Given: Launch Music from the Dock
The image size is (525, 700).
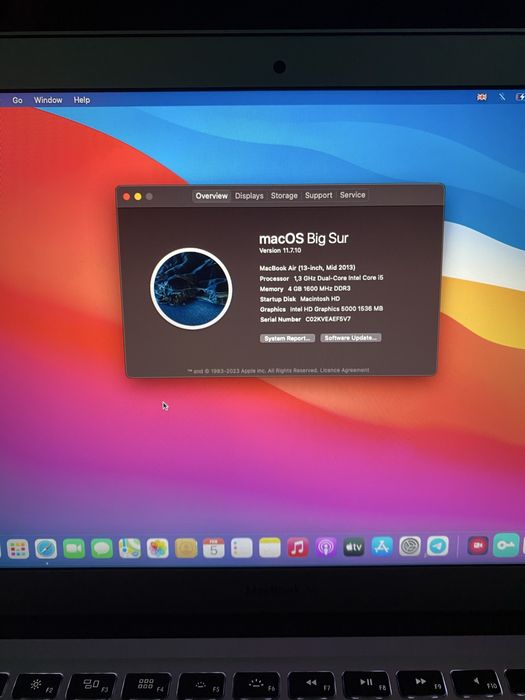Looking at the screenshot, I should tap(298, 547).
